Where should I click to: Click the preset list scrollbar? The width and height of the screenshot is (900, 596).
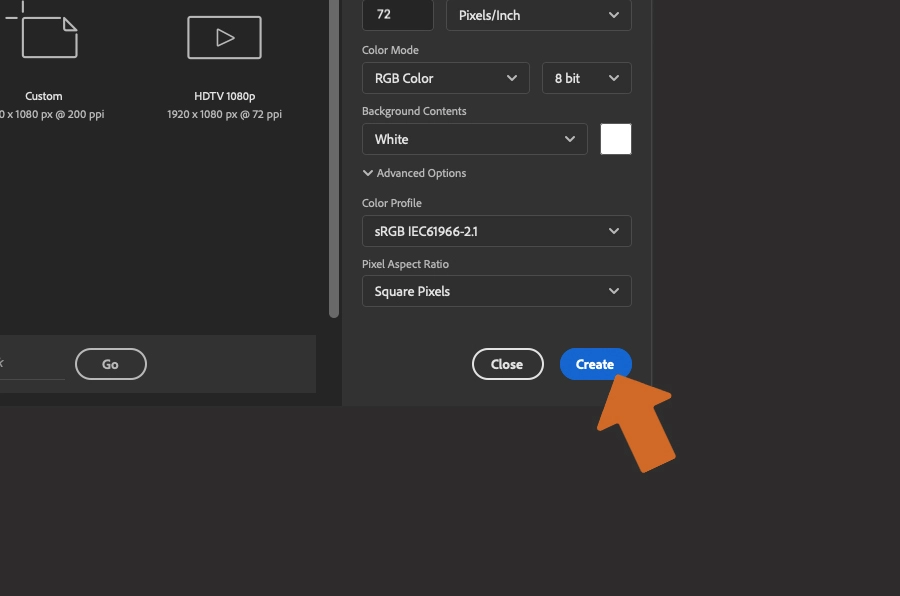tap(331, 160)
